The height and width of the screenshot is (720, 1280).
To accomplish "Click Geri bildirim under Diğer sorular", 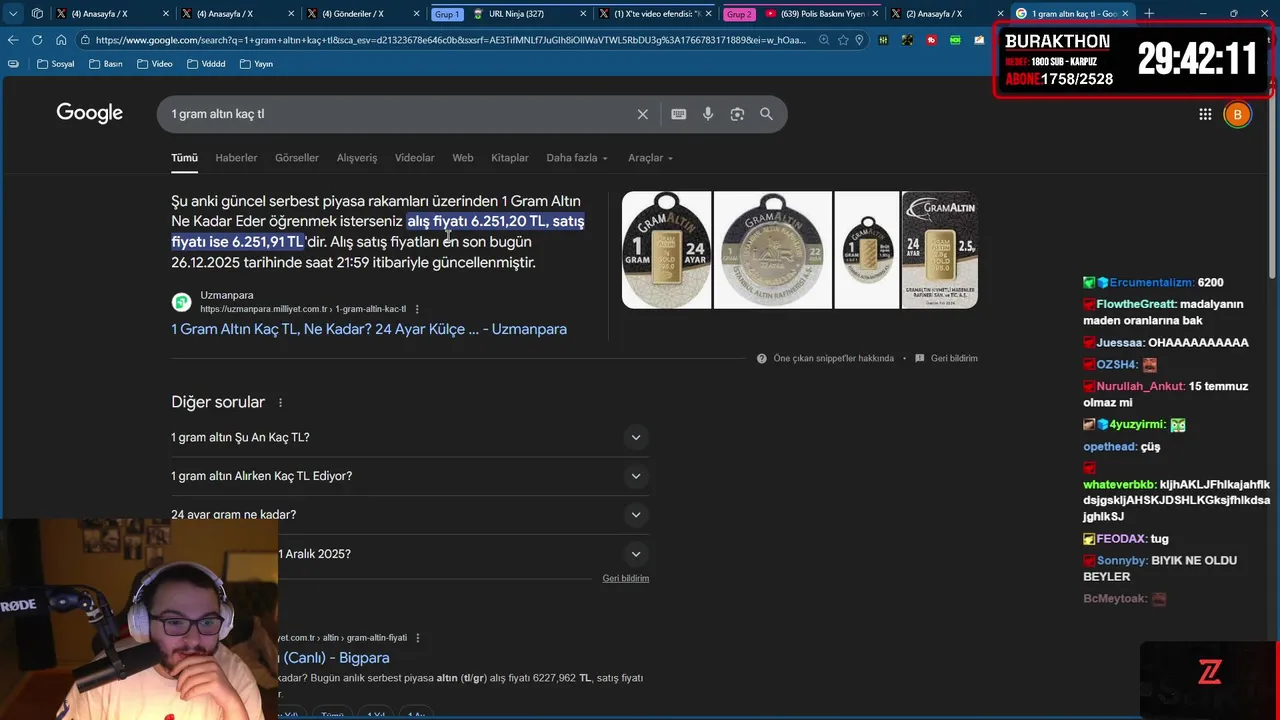I will pos(626,578).
